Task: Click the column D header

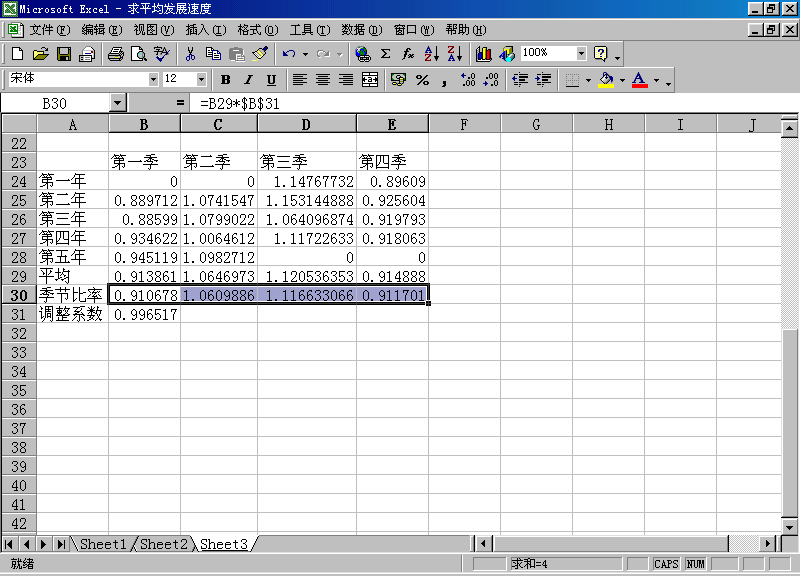Action: (x=306, y=124)
